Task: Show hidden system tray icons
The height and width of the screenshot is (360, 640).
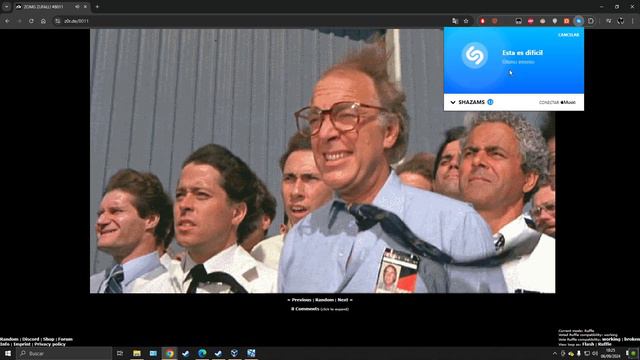Action: pos(555,353)
